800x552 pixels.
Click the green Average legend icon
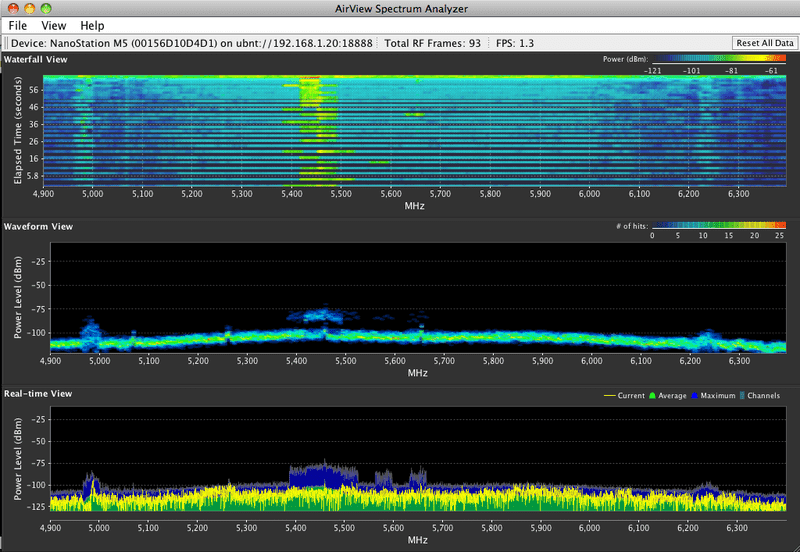(x=654, y=396)
